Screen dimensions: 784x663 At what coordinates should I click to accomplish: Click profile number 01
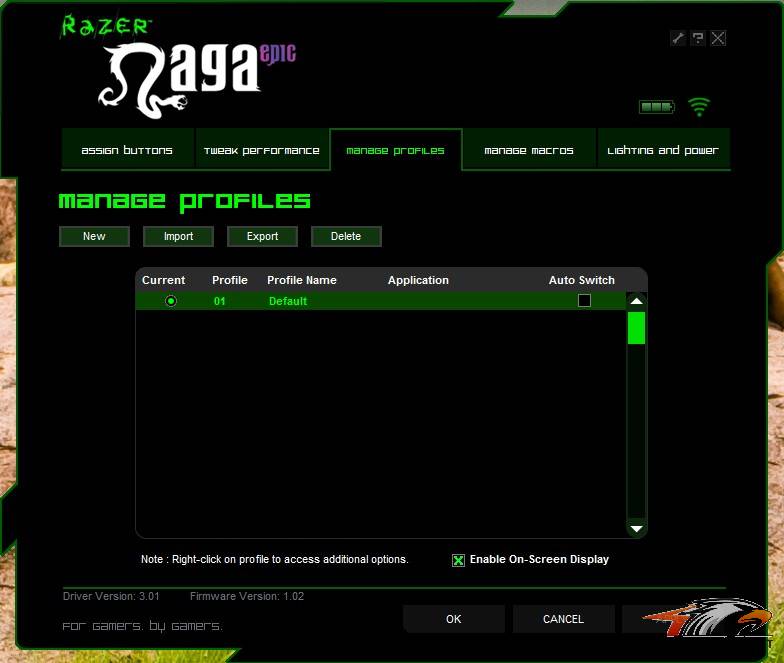[220, 301]
